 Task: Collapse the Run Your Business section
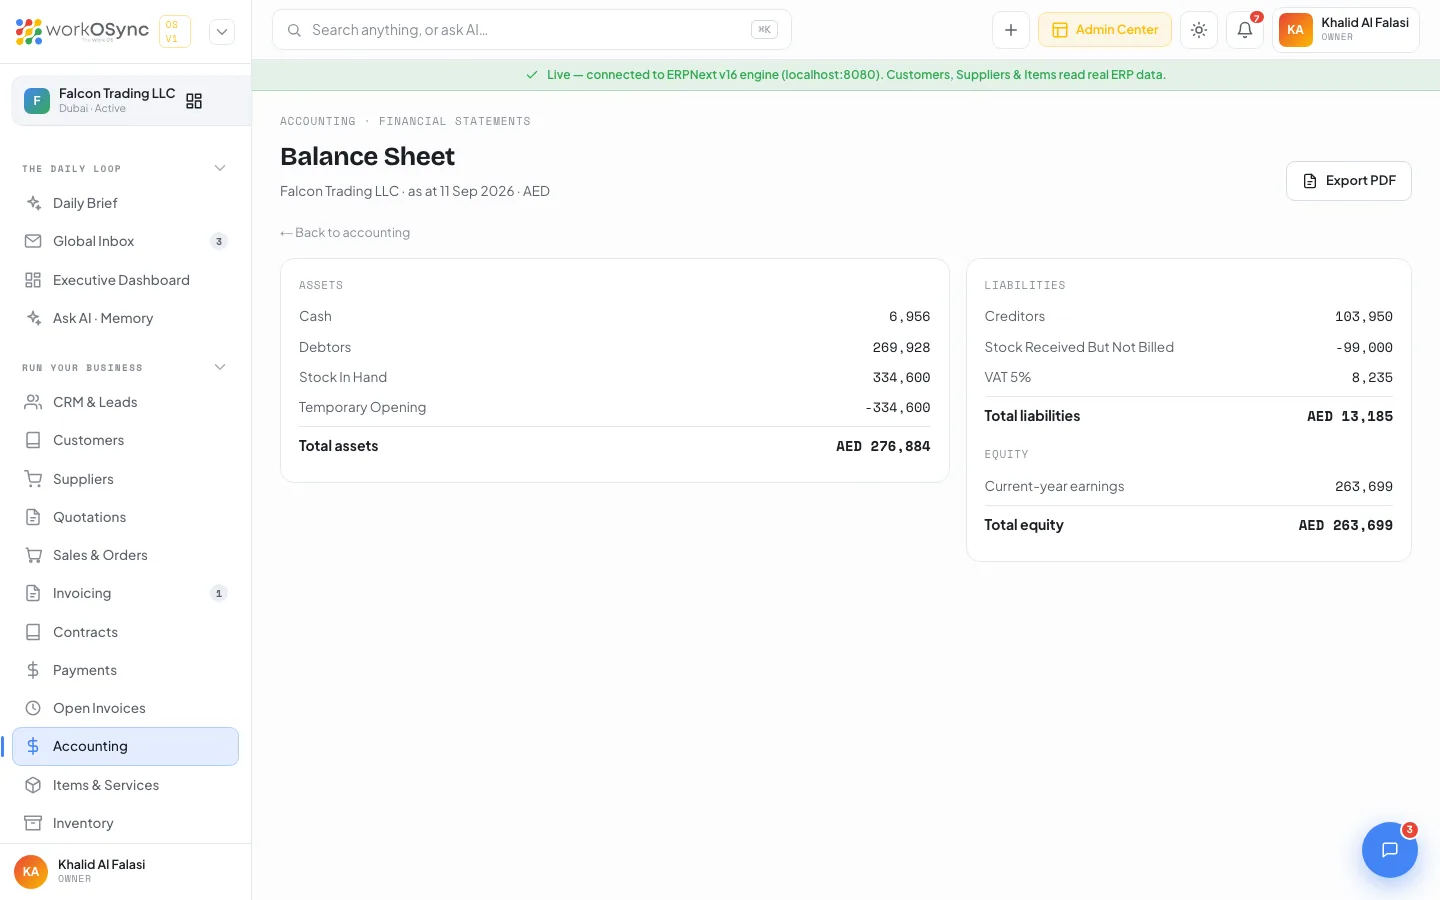(220, 367)
